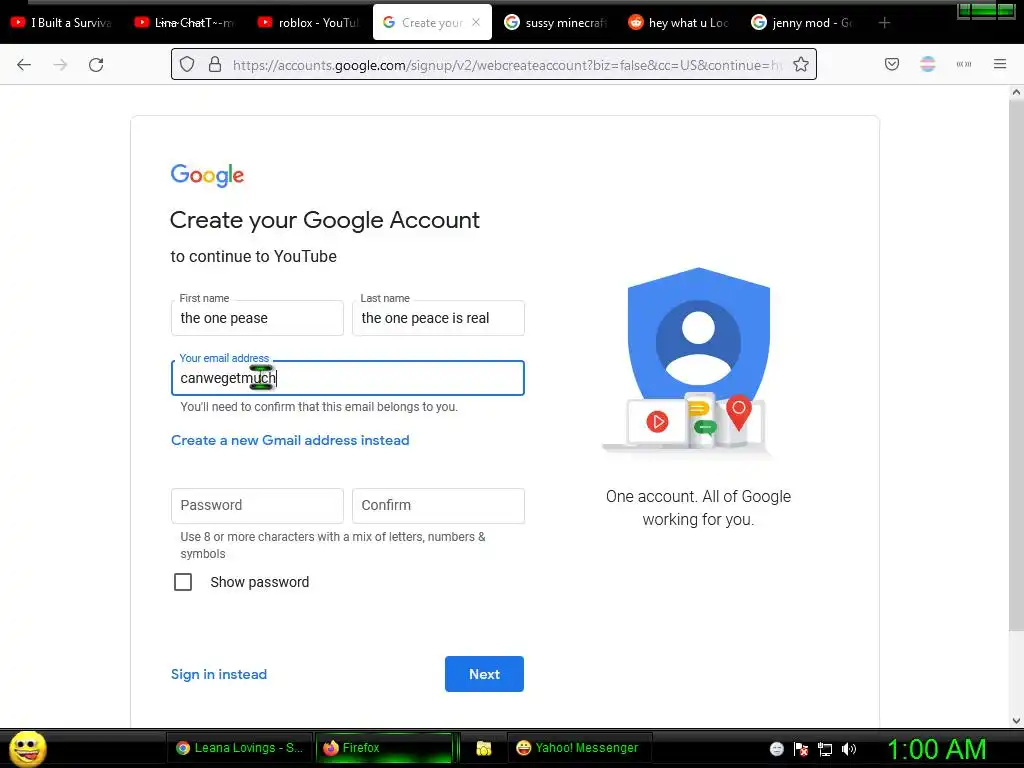Open the file explorer taskbar icon
Image resolution: width=1024 pixels, height=768 pixels.
(483, 748)
